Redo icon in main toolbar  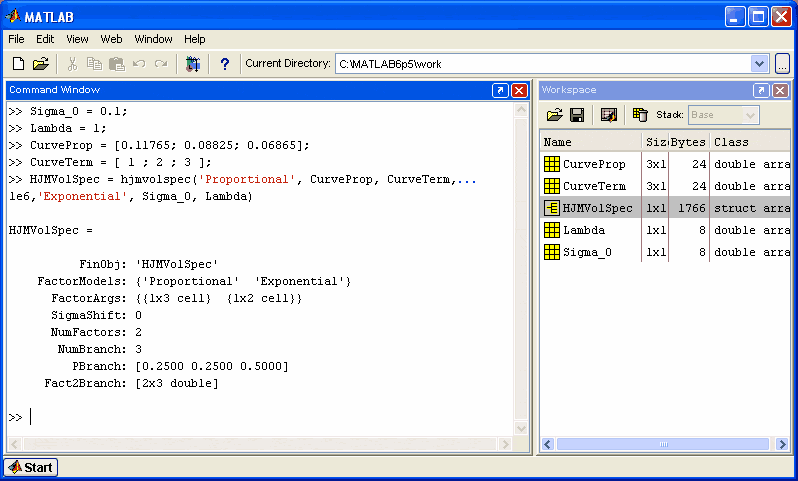pos(161,64)
